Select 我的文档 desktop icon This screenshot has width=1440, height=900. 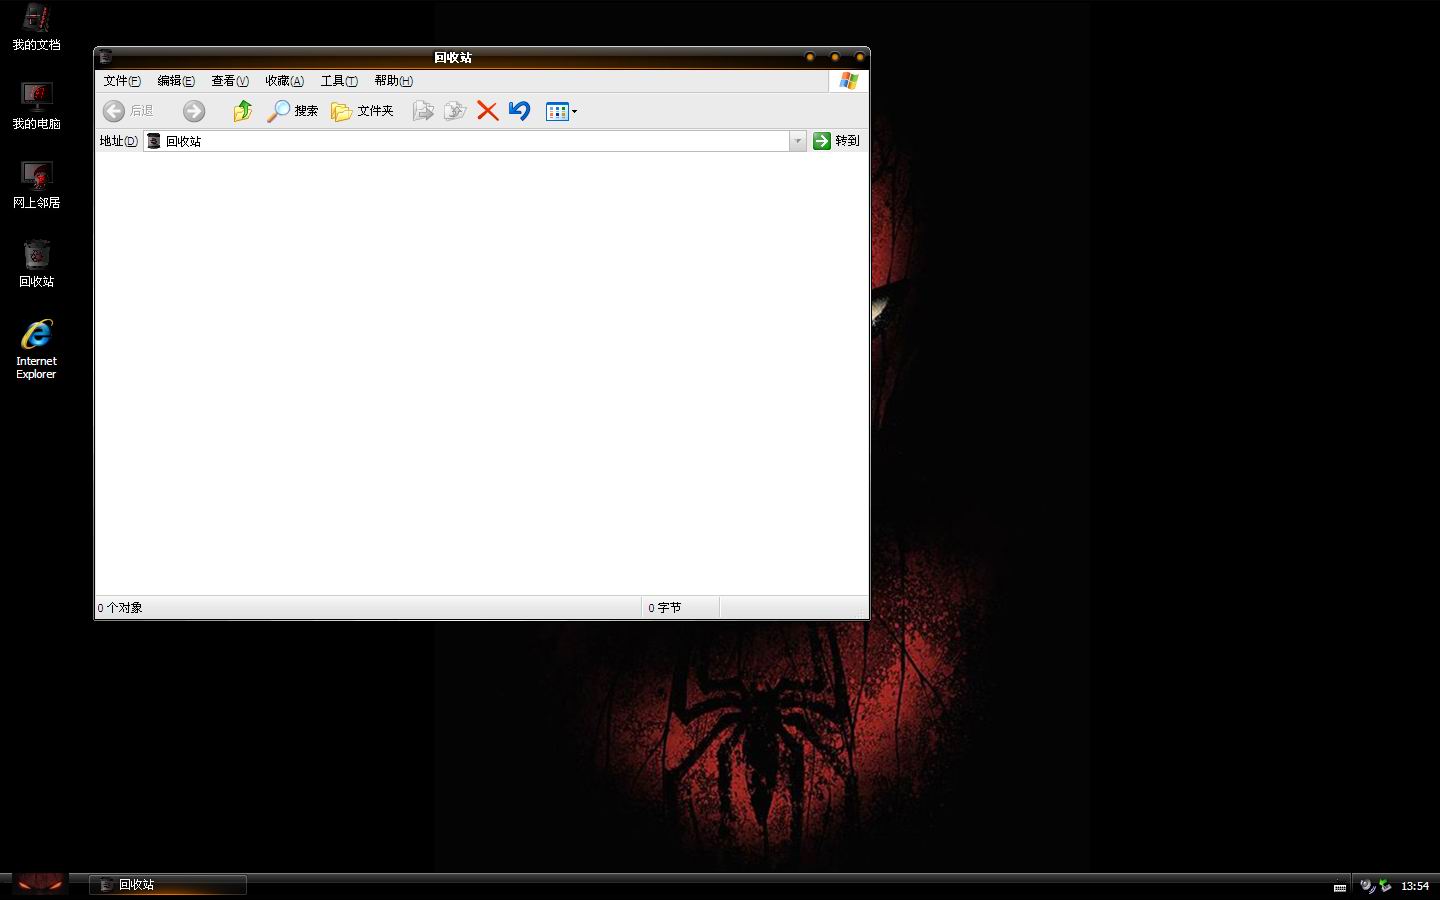[x=36, y=27]
